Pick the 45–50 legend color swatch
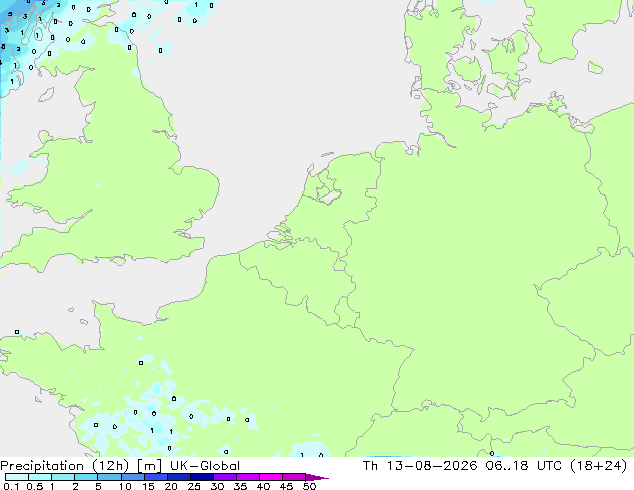Viewport: 634px width, 490px height. pos(294,477)
